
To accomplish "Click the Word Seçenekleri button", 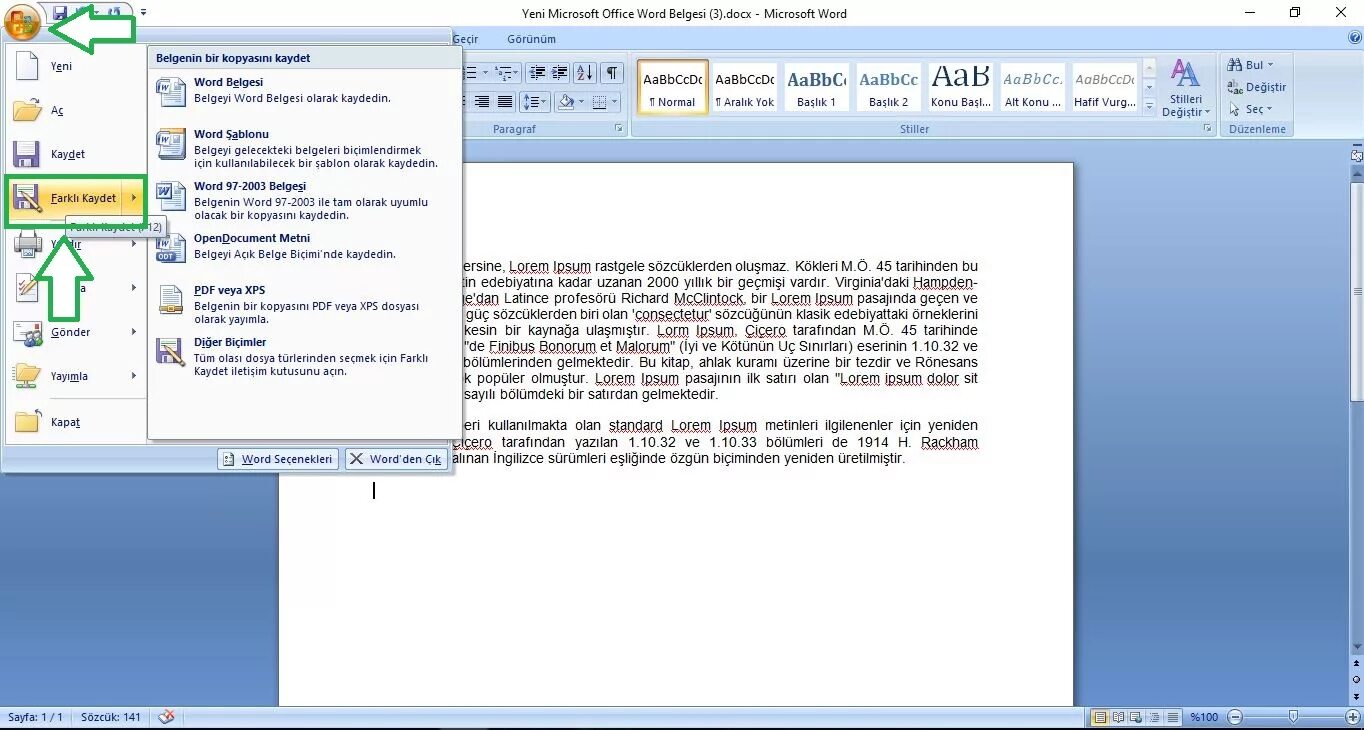I will tap(277, 459).
